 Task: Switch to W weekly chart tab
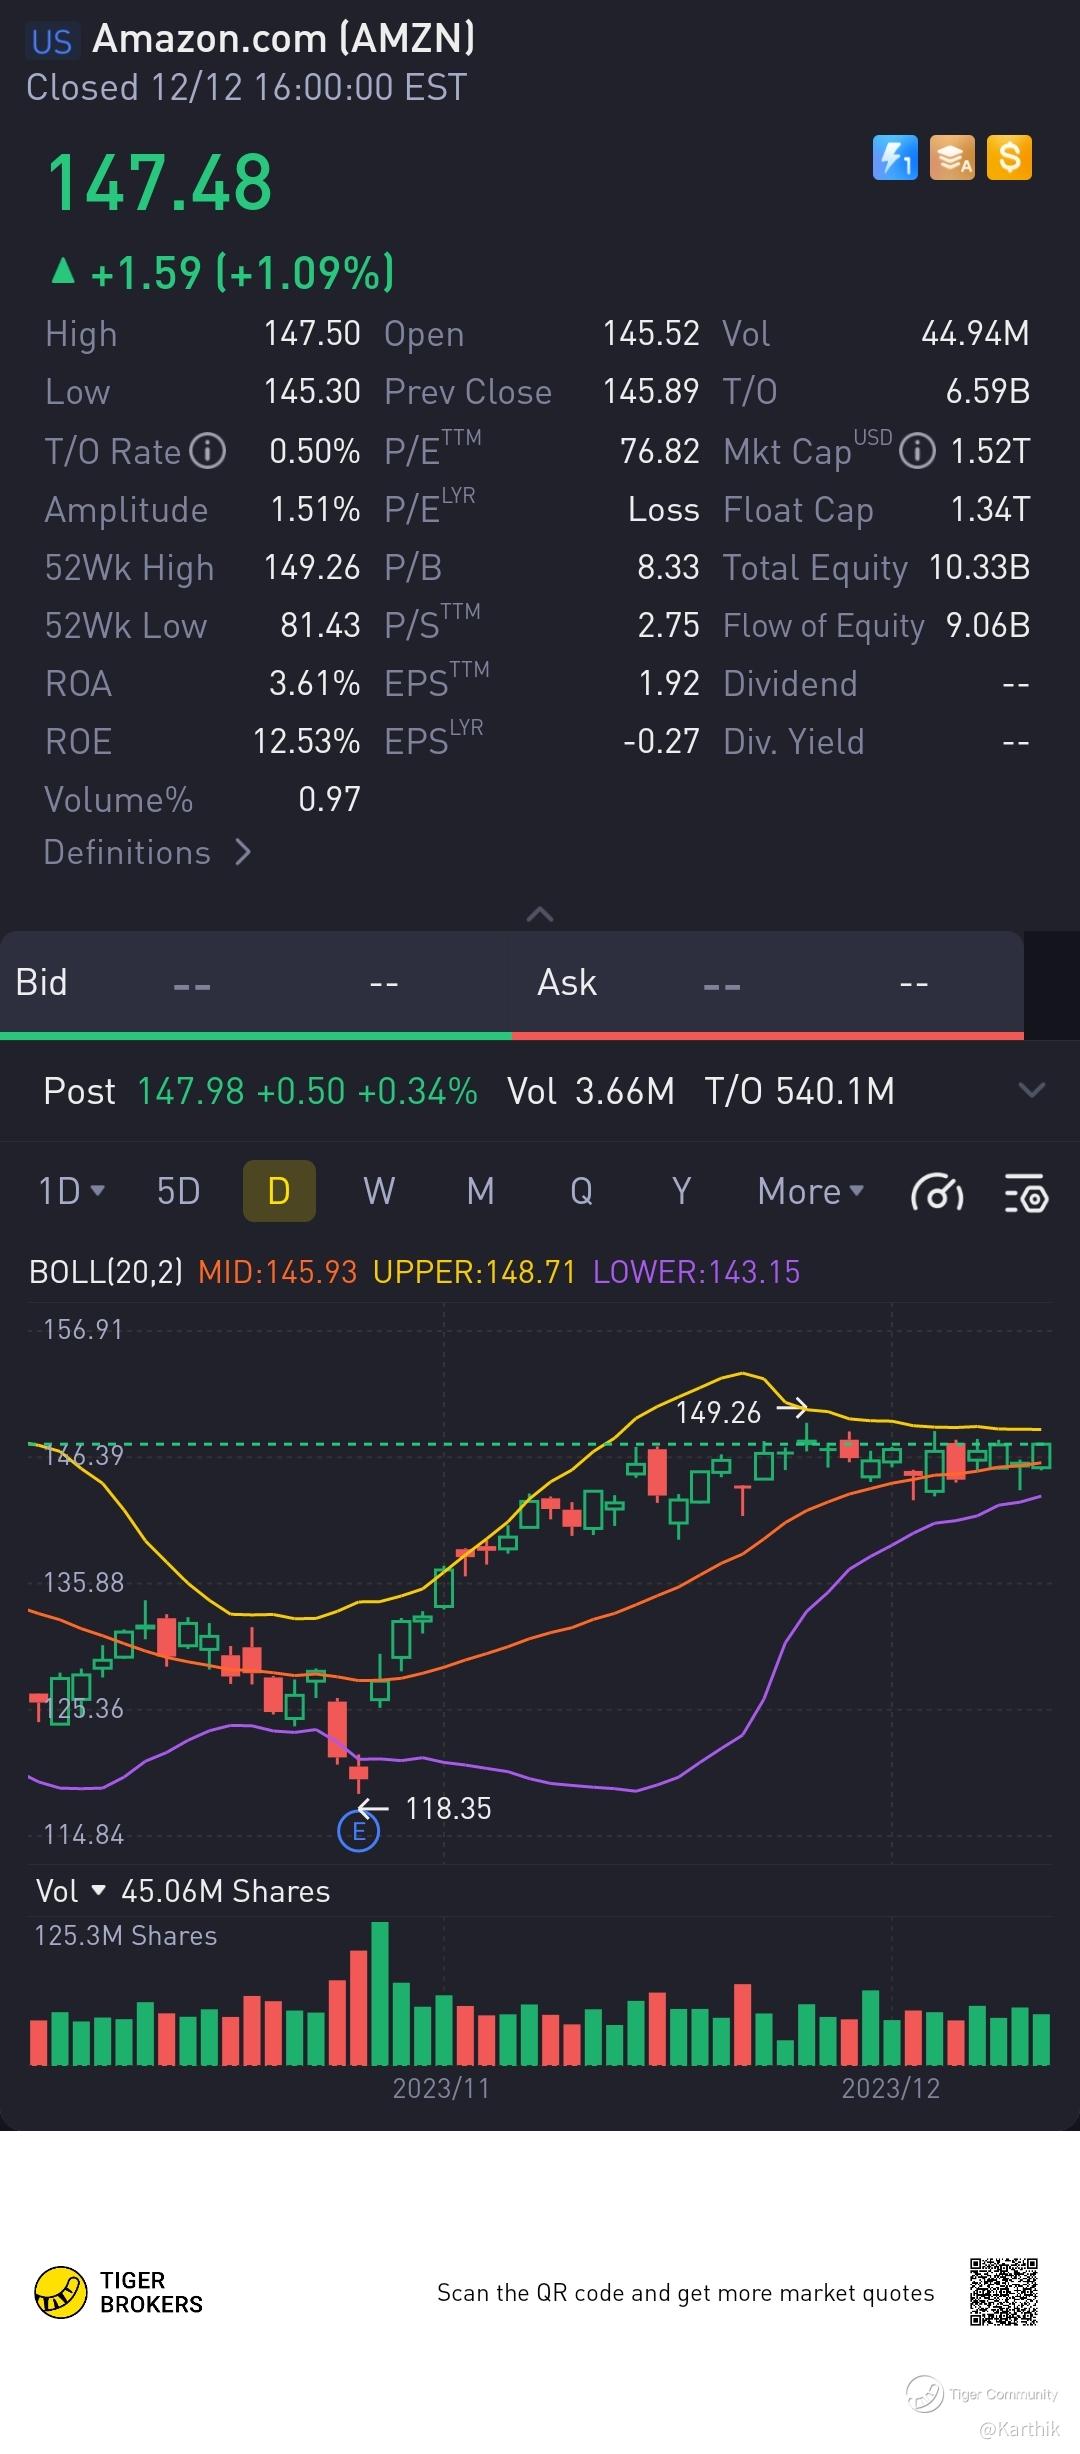point(379,1192)
